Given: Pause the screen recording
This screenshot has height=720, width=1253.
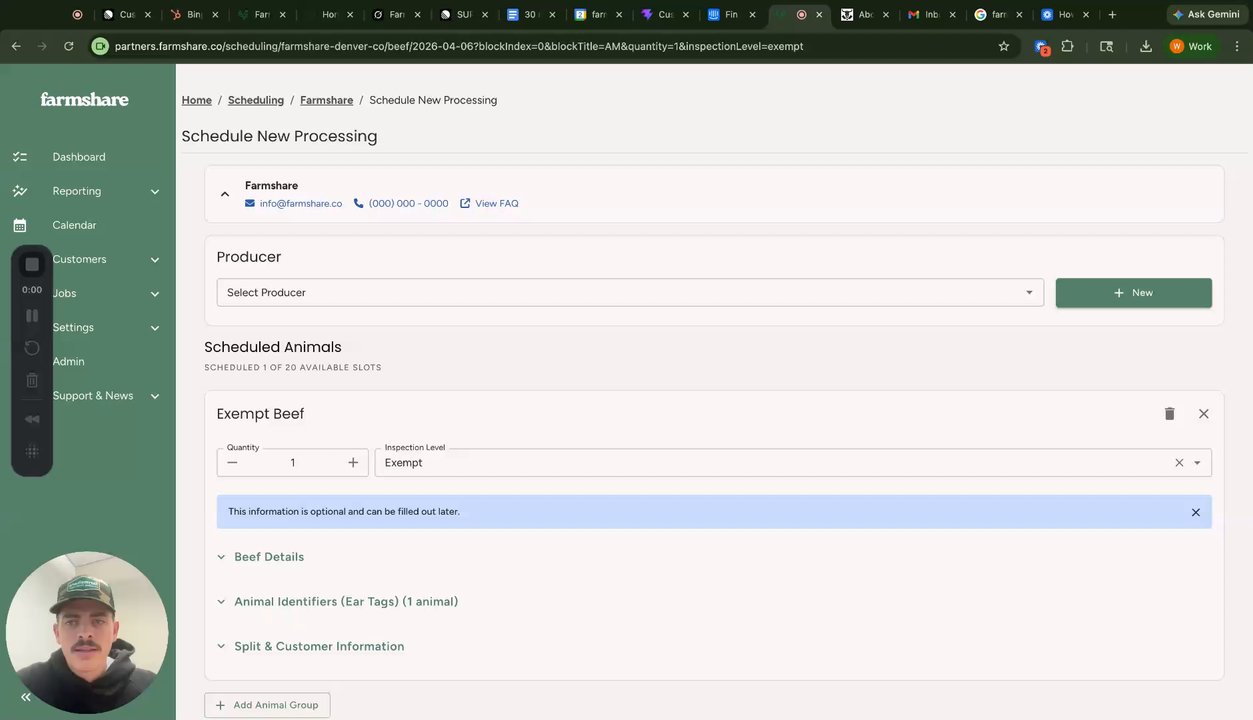Looking at the screenshot, I should click(32, 315).
